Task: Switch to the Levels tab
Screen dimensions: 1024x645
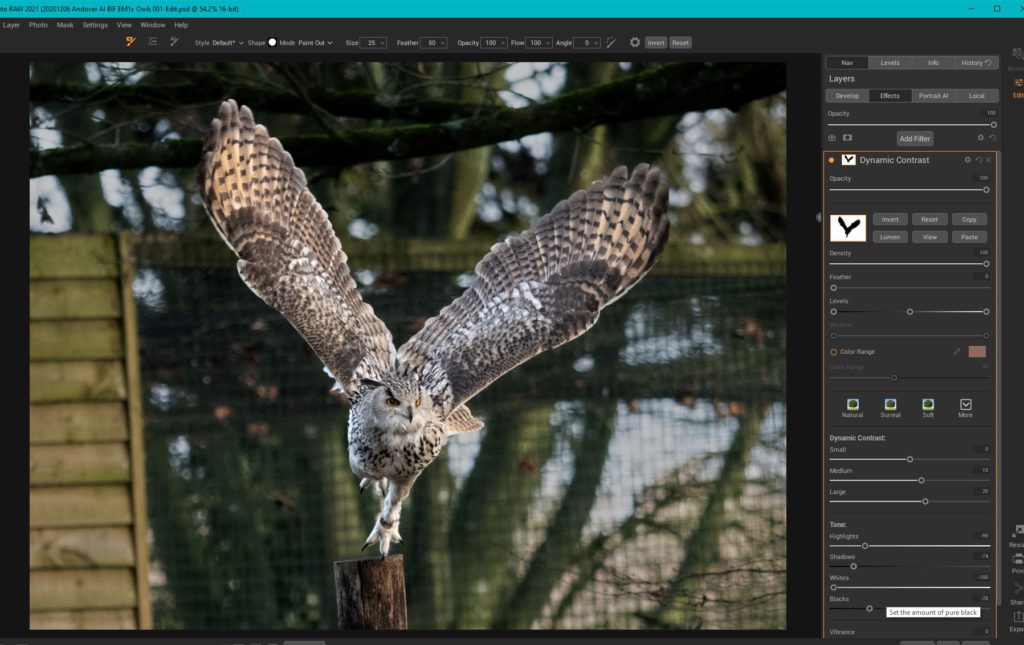Action: (x=889, y=62)
